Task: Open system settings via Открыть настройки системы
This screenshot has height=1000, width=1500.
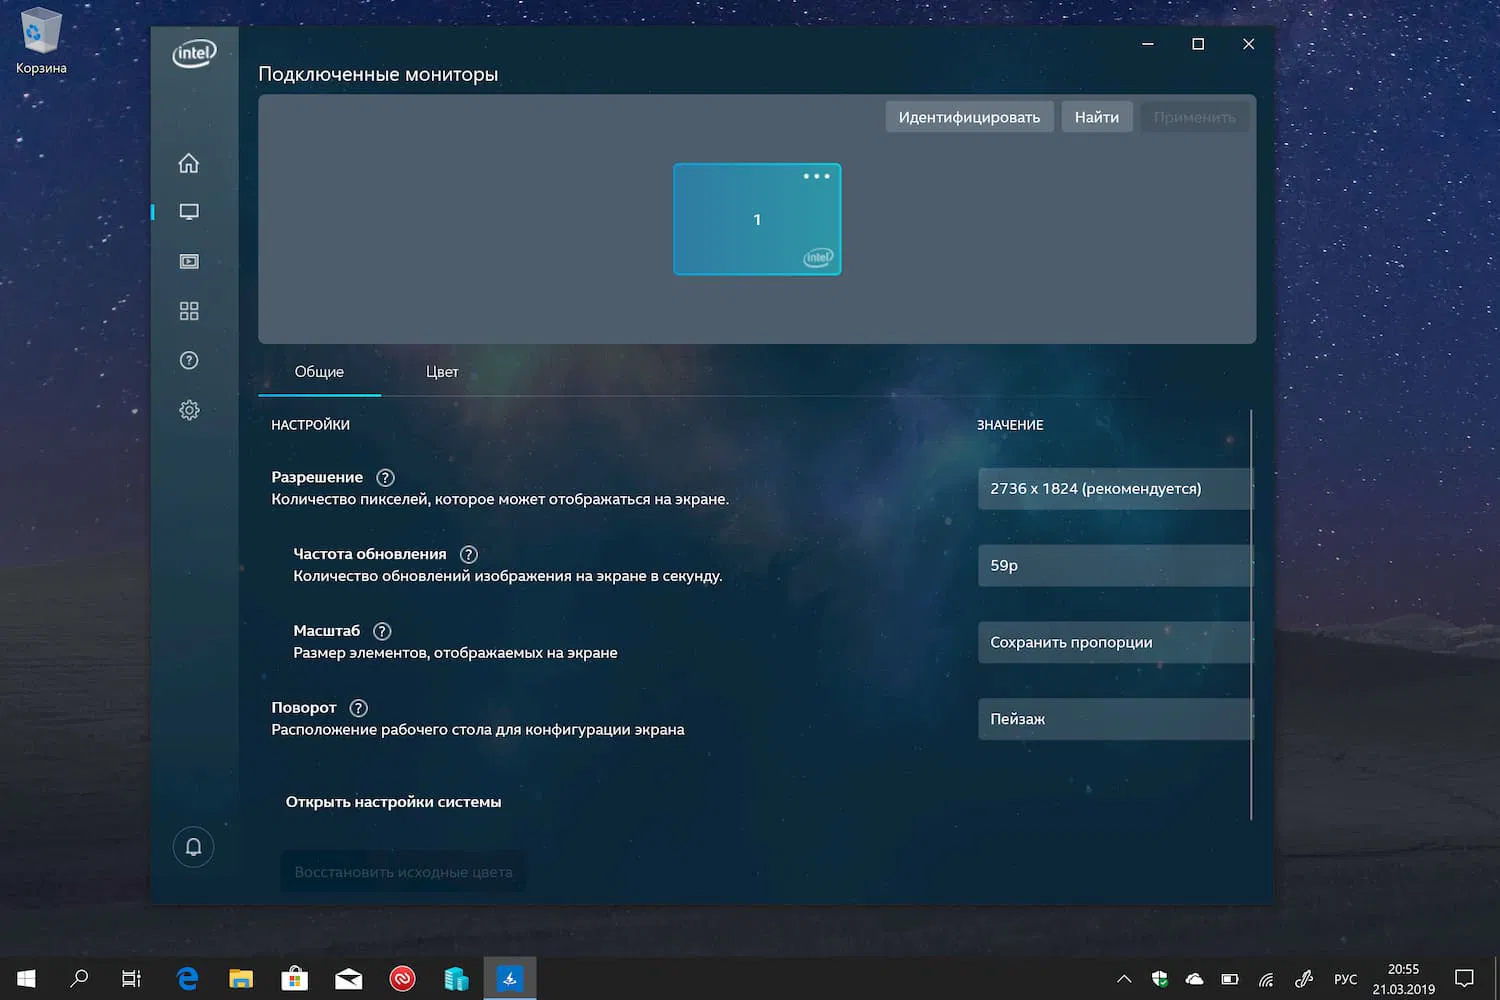Action: (393, 801)
